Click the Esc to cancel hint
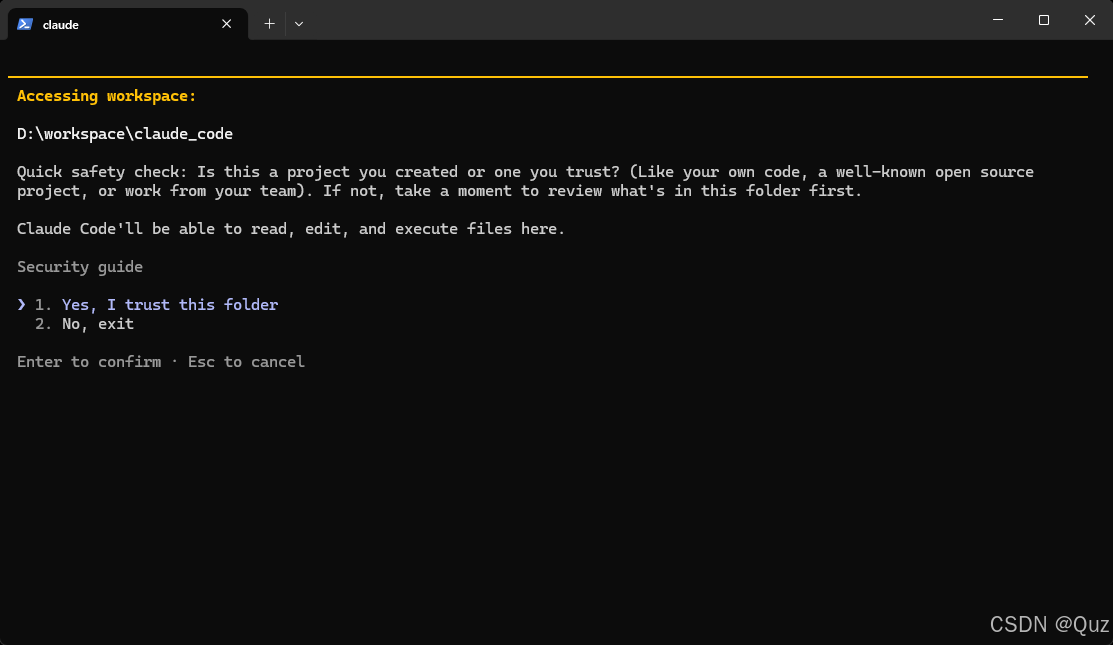1113x645 pixels. pyautogui.click(x=246, y=362)
